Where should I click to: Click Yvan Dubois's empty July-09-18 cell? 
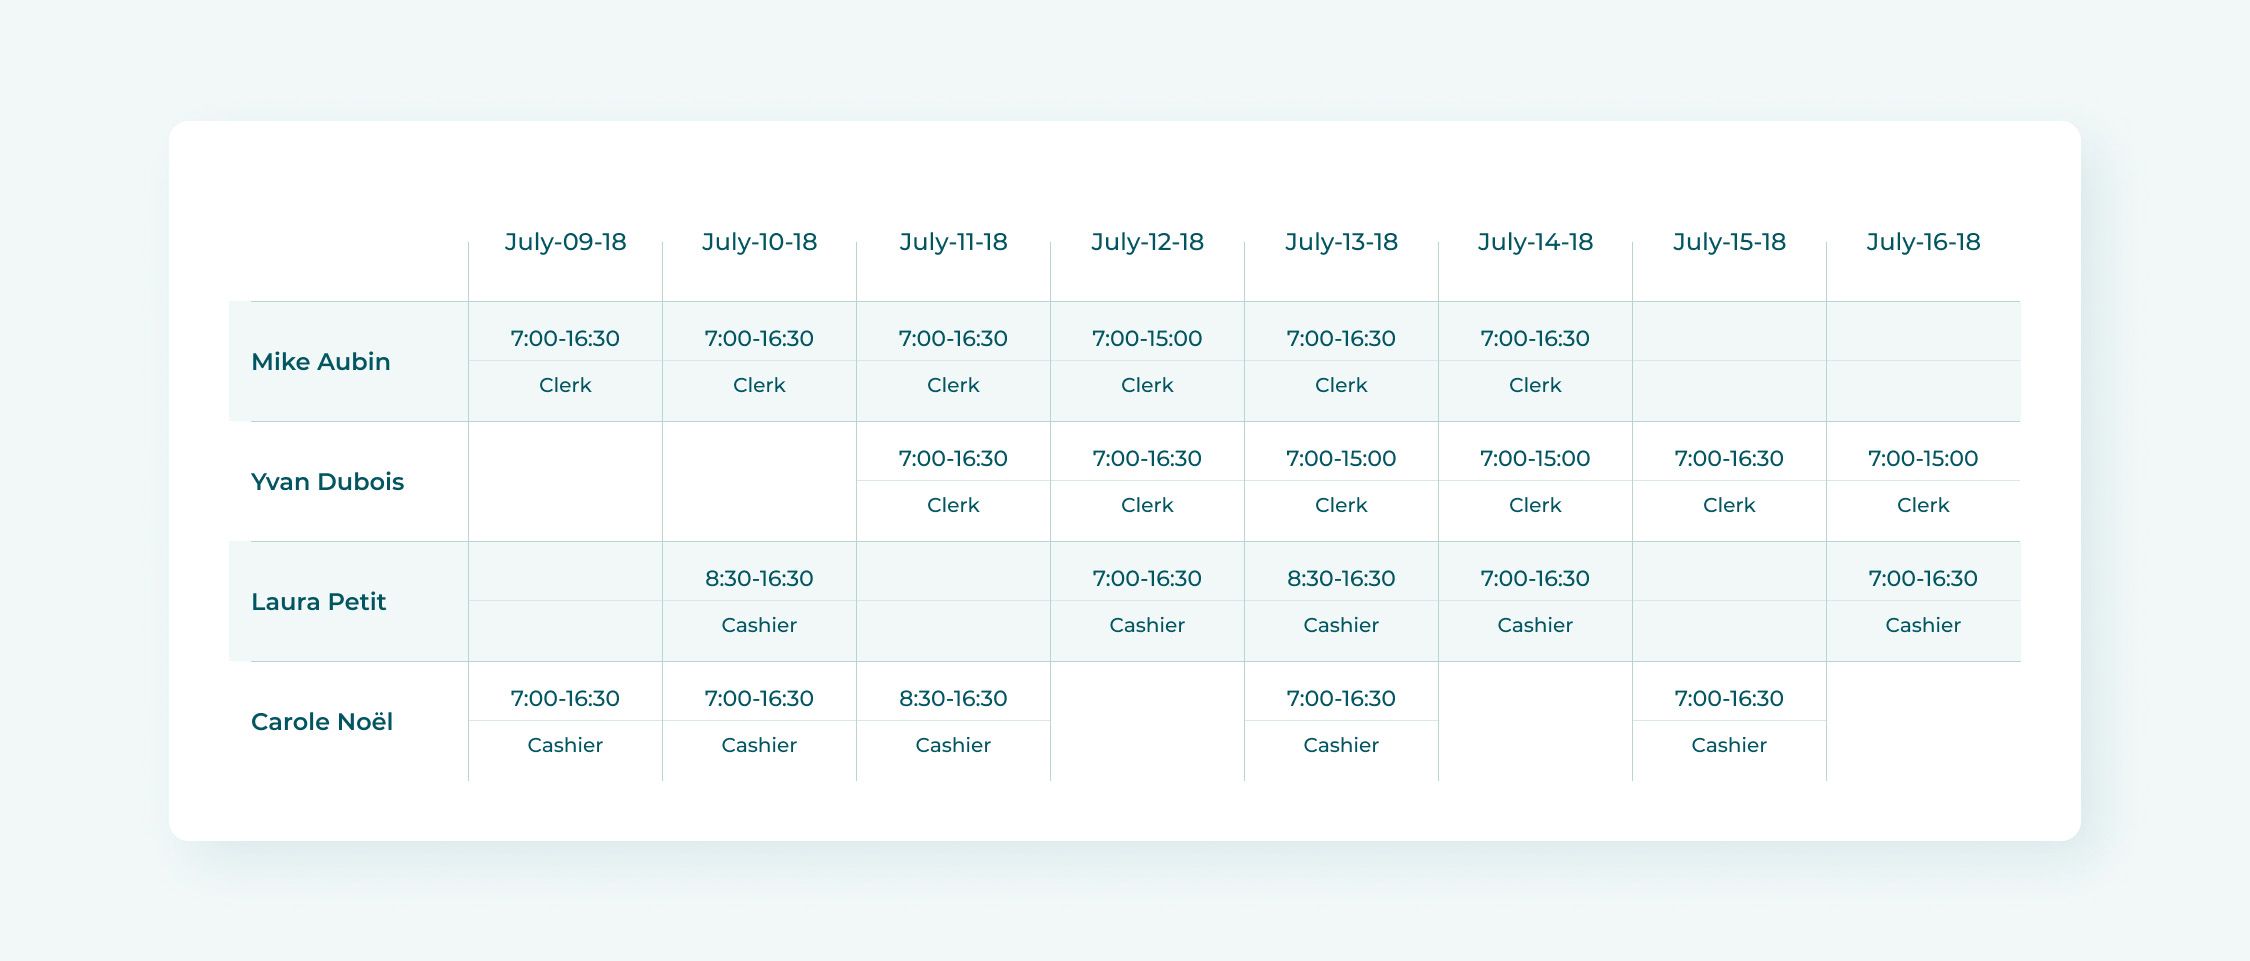pyautogui.click(x=565, y=481)
